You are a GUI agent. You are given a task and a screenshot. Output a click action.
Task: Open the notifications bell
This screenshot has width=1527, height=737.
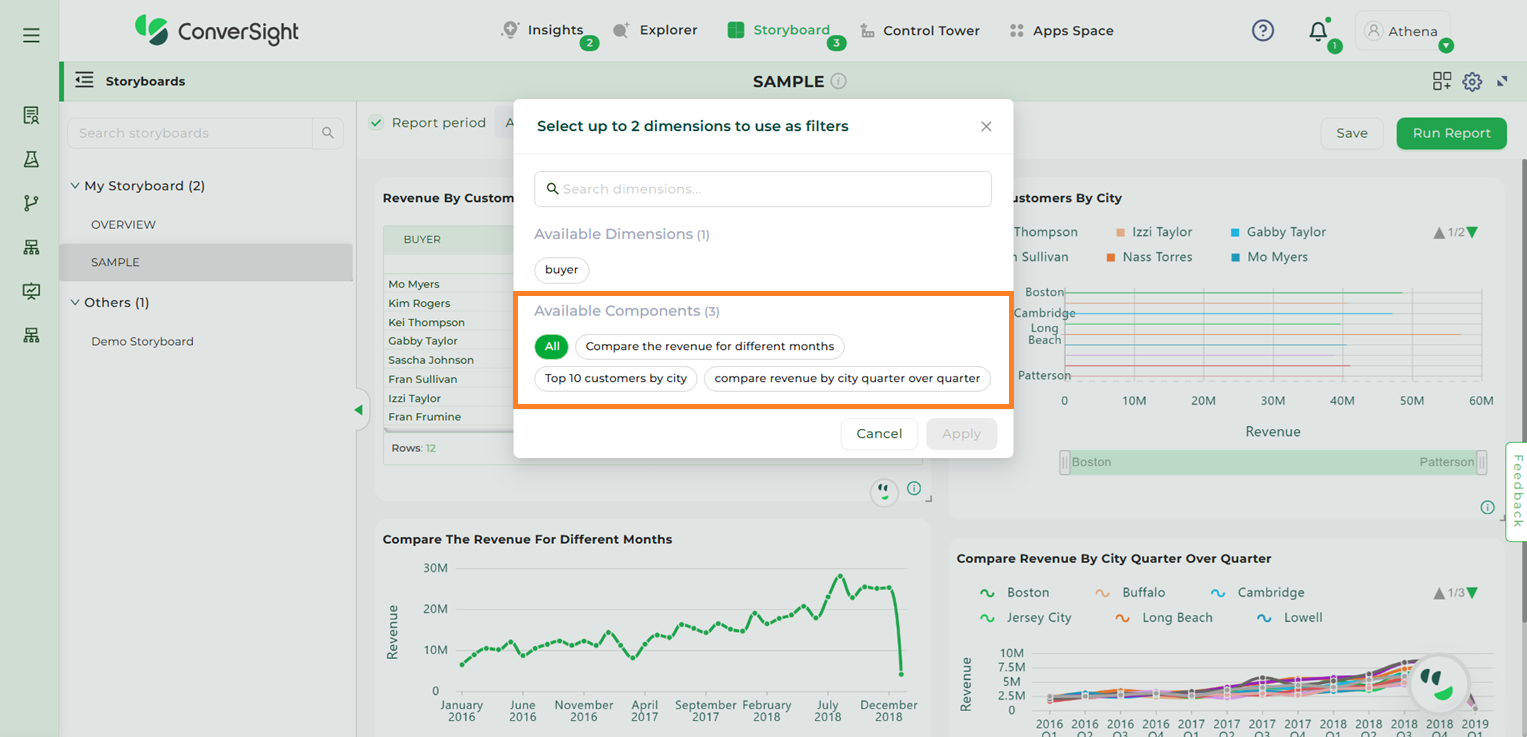pyautogui.click(x=1318, y=31)
